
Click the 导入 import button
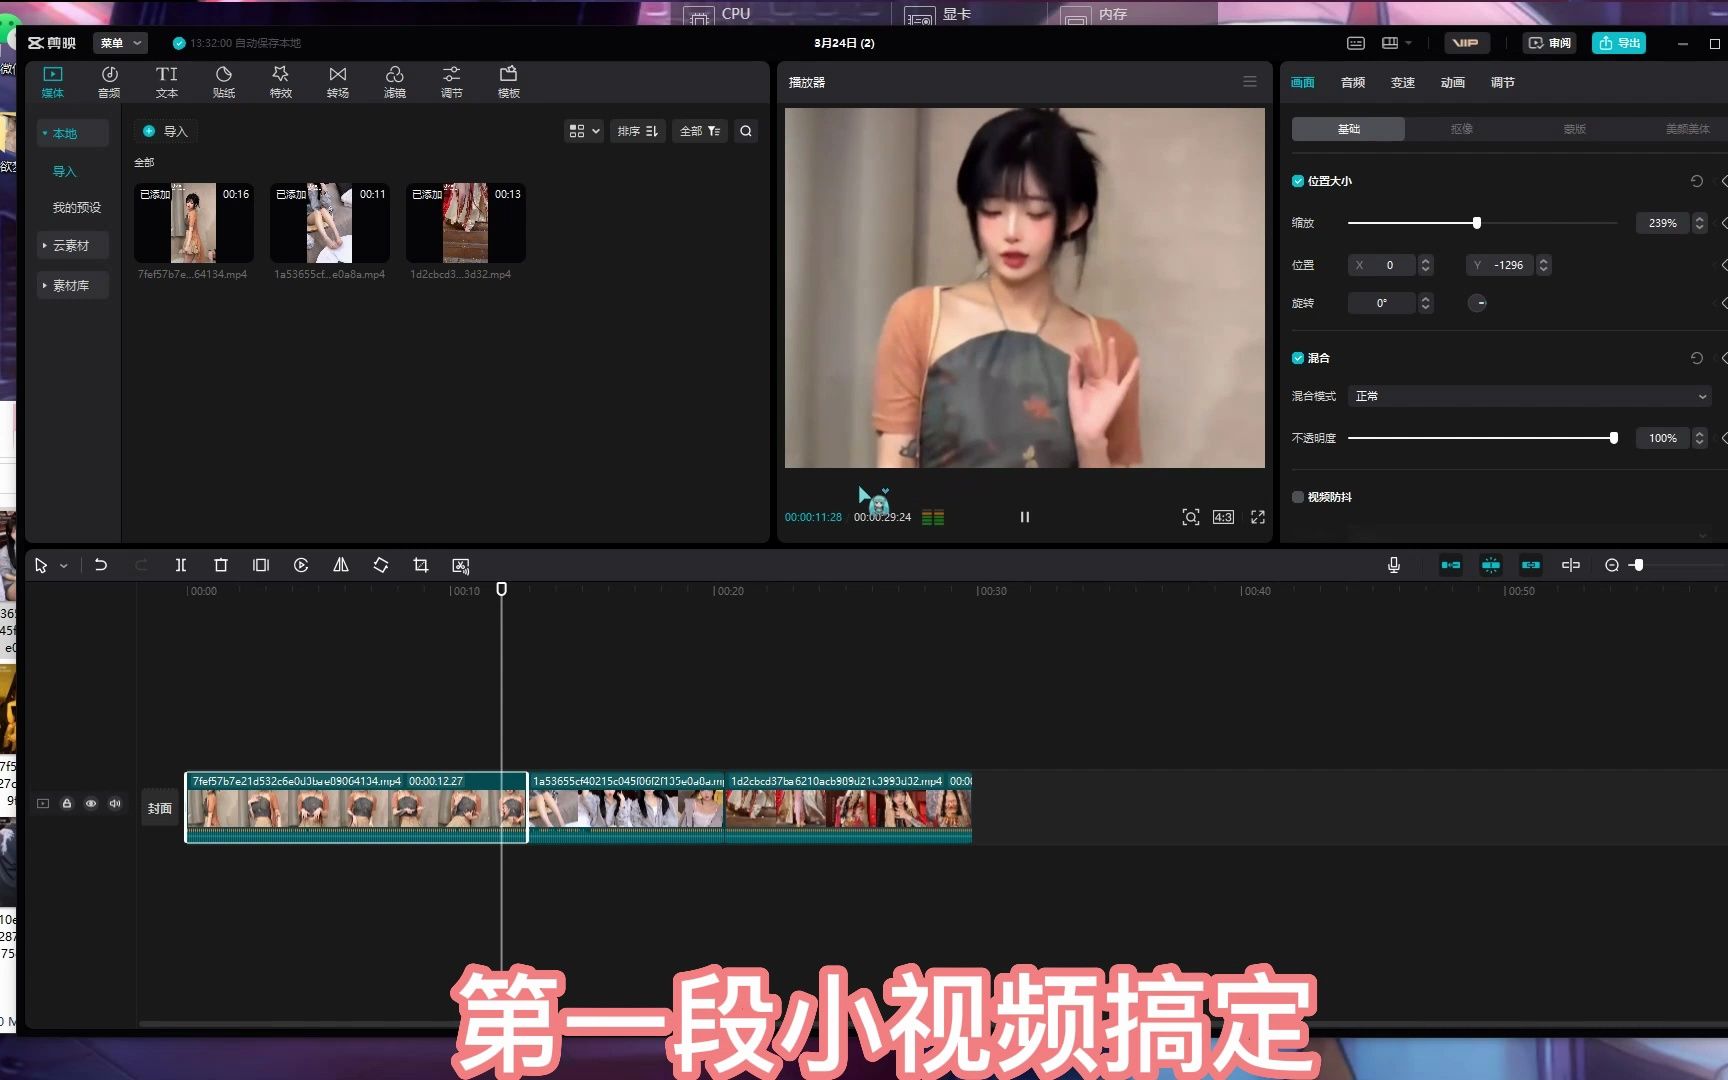[x=165, y=130]
